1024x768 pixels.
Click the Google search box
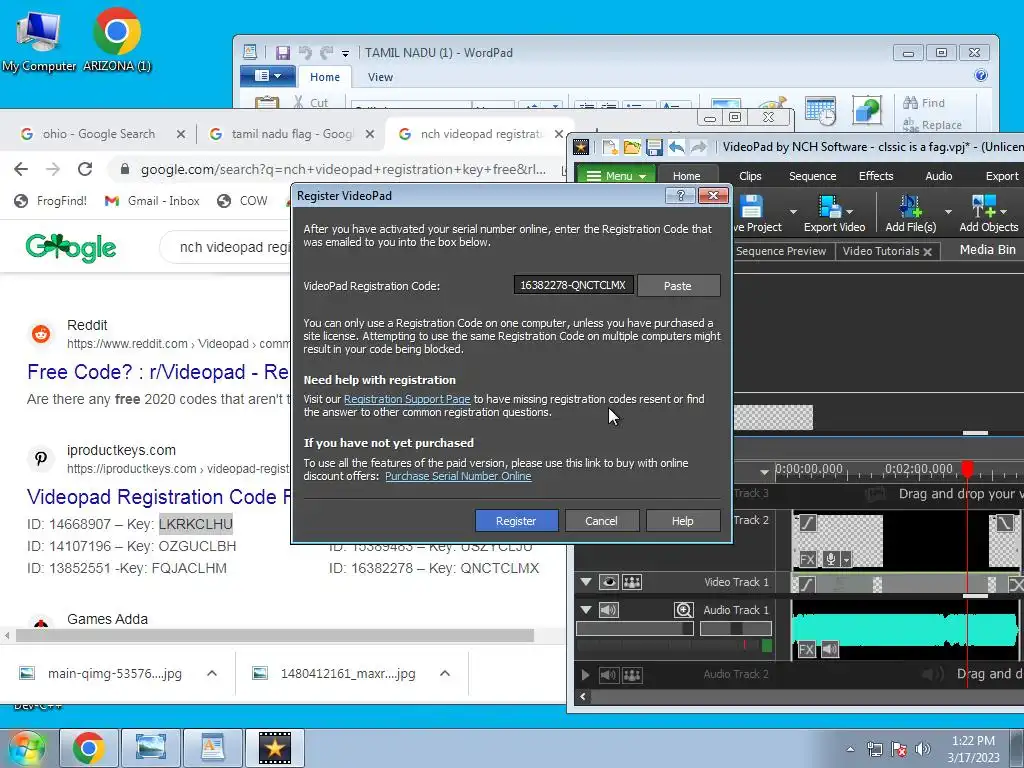(225, 248)
